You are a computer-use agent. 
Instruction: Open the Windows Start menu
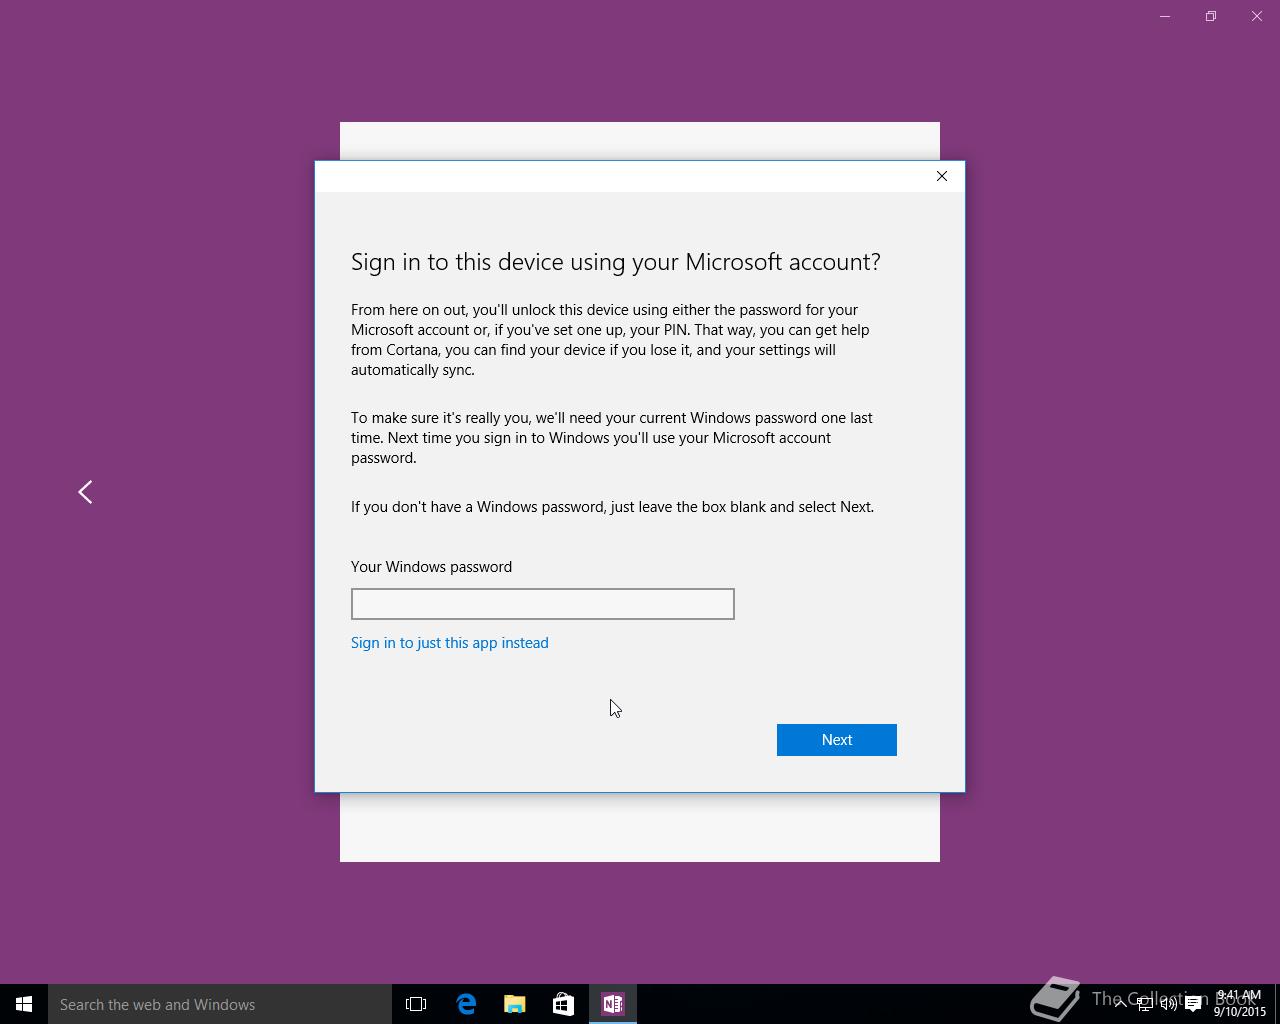(x=24, y=1004)
